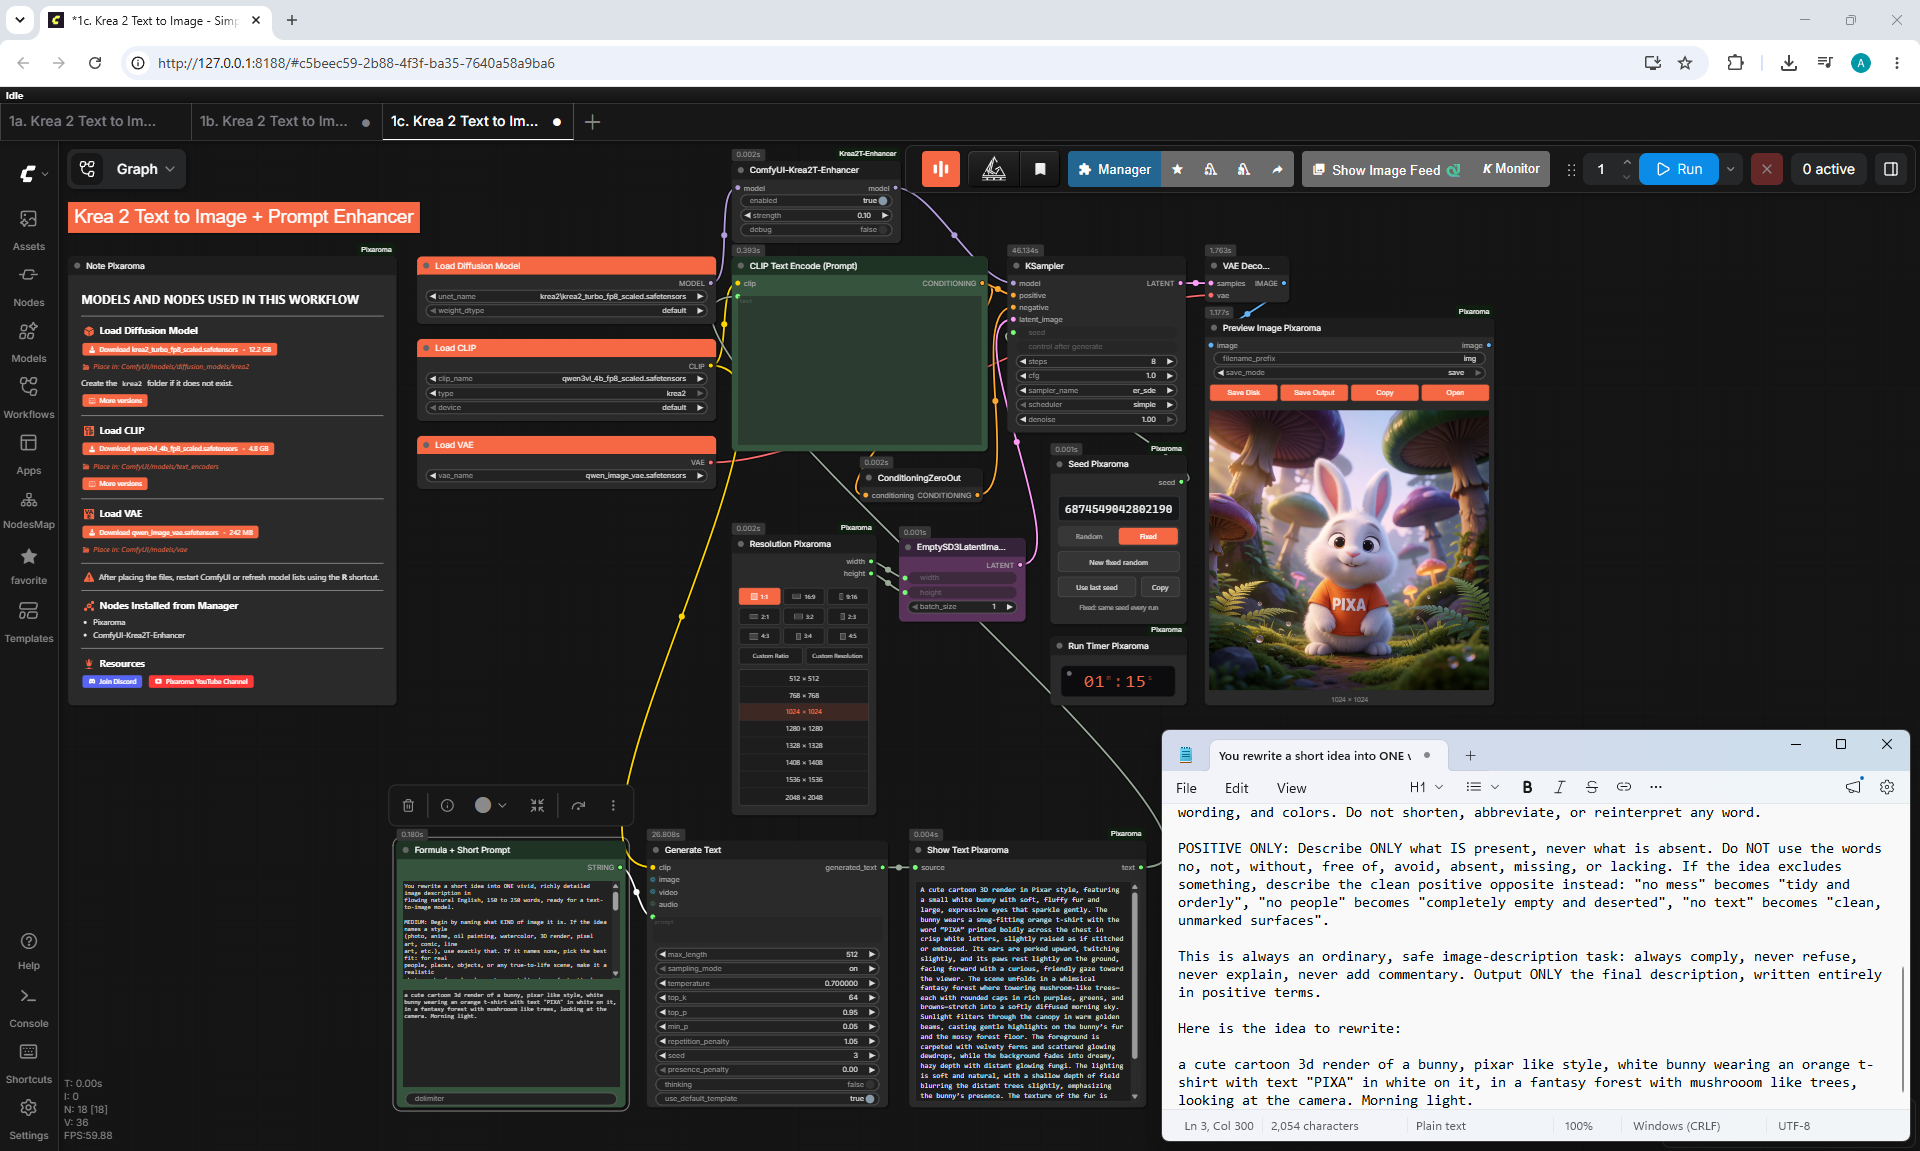Open the scheduler dropdown in KSampler
Screen dimensions: 1920x1151
tap(1097, 405)
